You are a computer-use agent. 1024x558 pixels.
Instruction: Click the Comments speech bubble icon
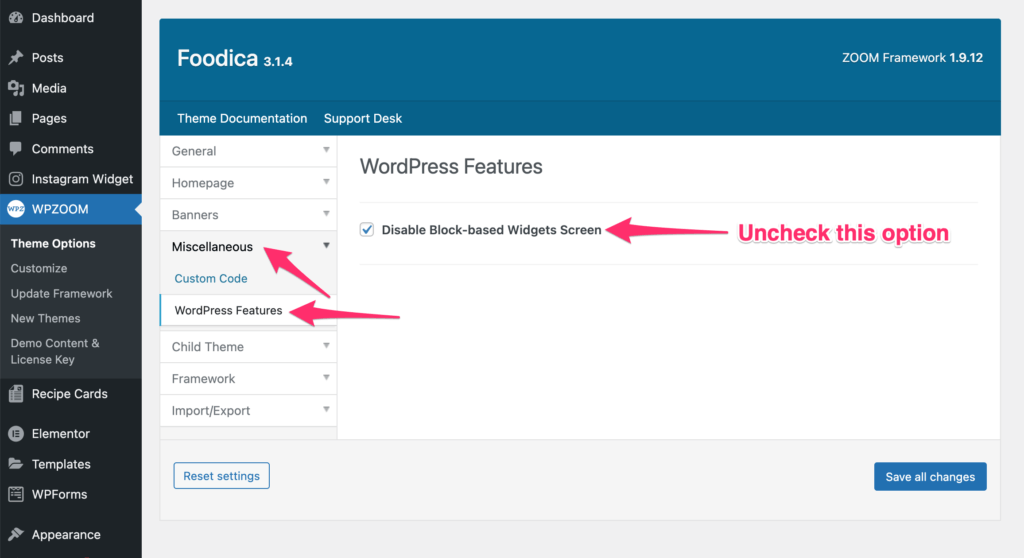point(15,149)
